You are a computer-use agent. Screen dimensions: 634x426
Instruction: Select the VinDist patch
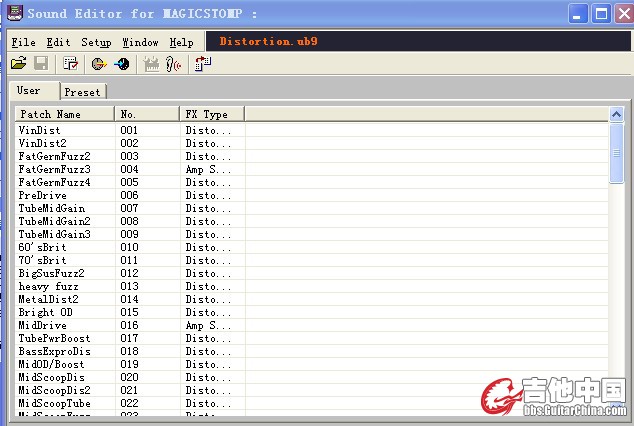[x=39, y=130]
